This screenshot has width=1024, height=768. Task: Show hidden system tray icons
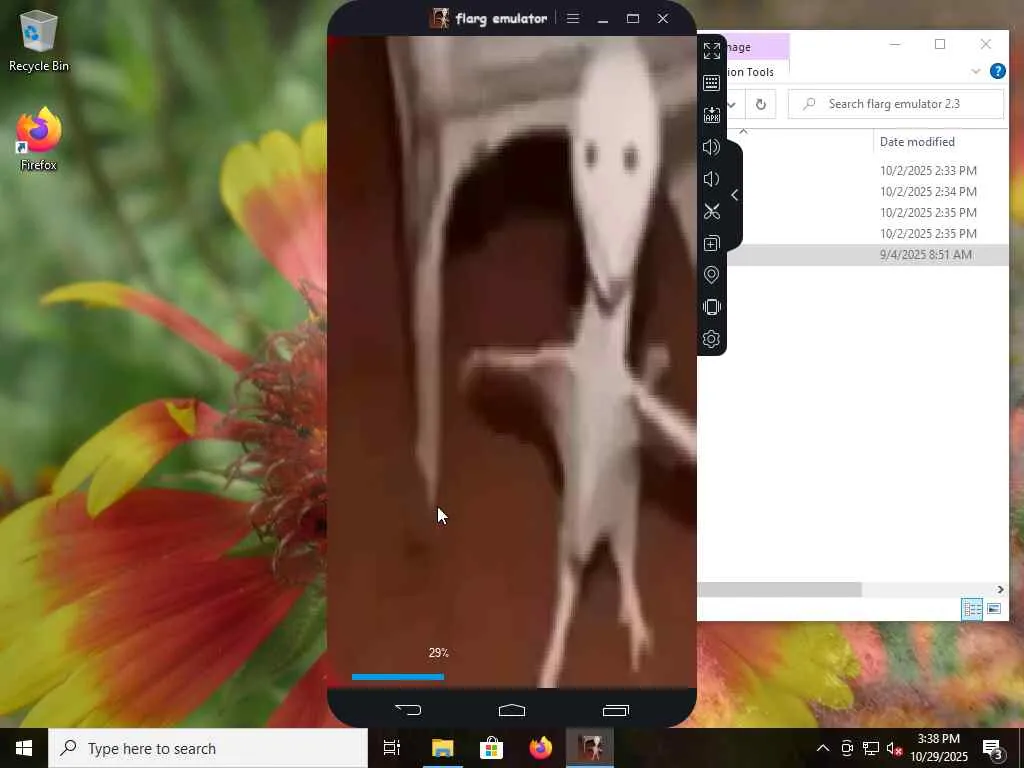[823, 748]
